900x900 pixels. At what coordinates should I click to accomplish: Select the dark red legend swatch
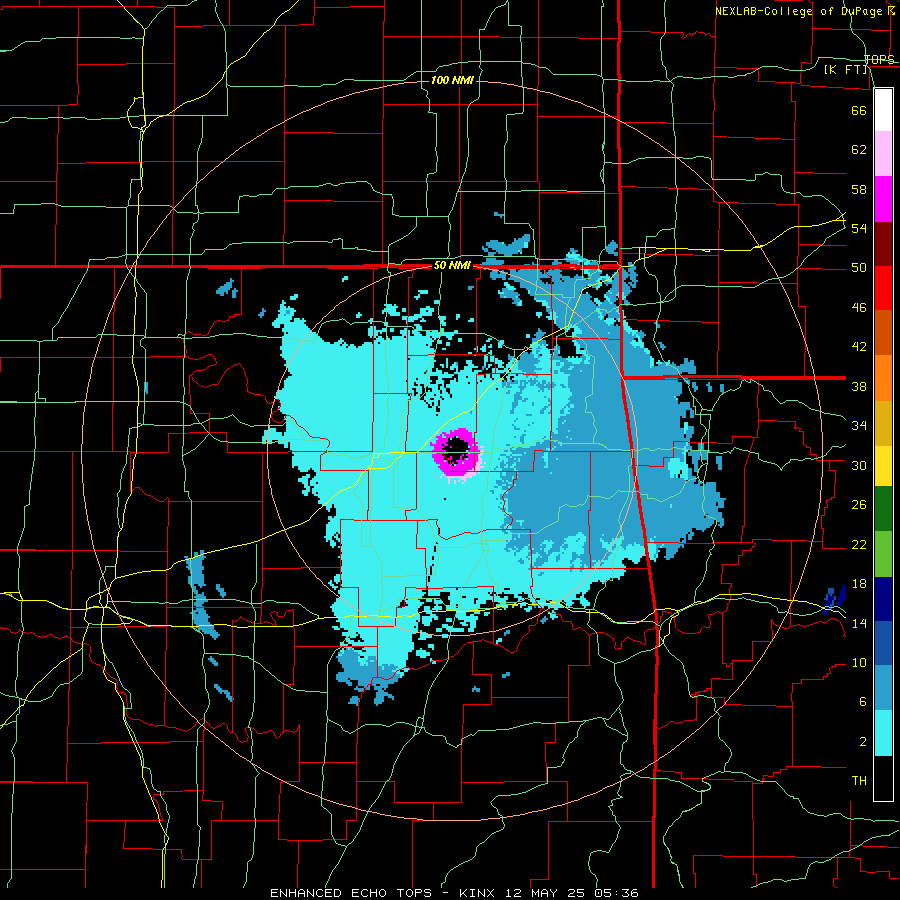point(883,244)
